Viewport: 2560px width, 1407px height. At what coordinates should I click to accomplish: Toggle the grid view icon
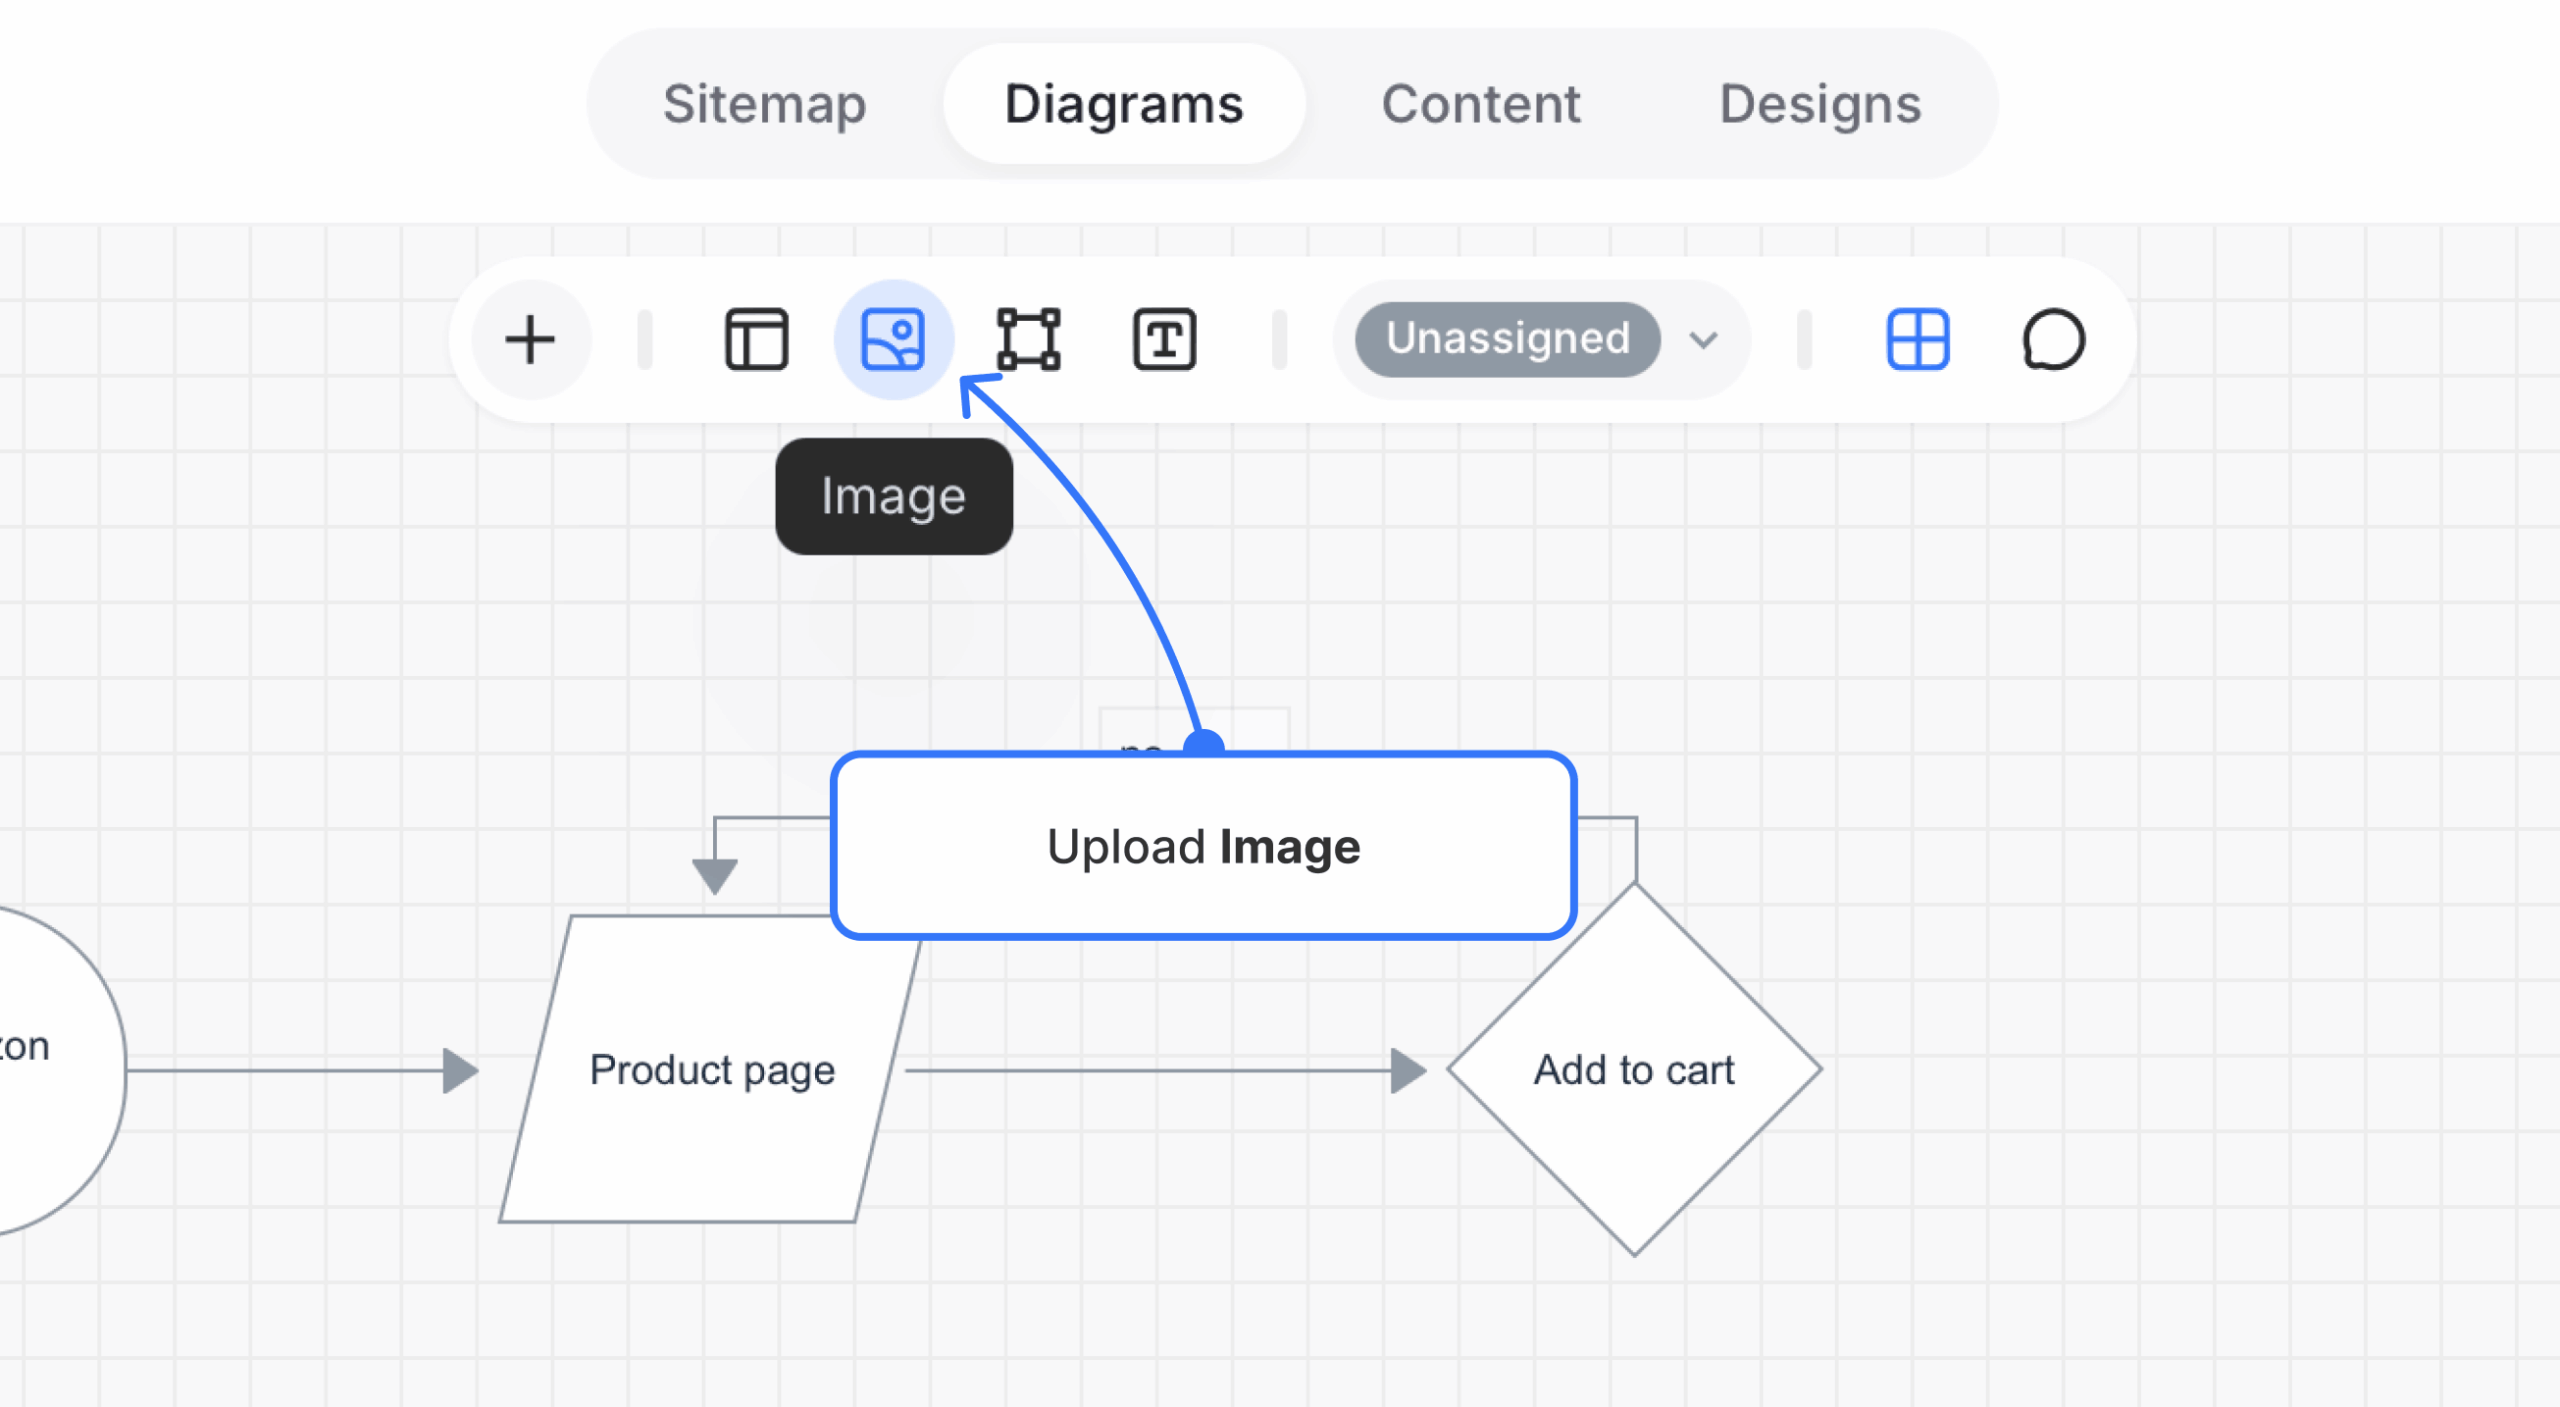click(1917, 340)
